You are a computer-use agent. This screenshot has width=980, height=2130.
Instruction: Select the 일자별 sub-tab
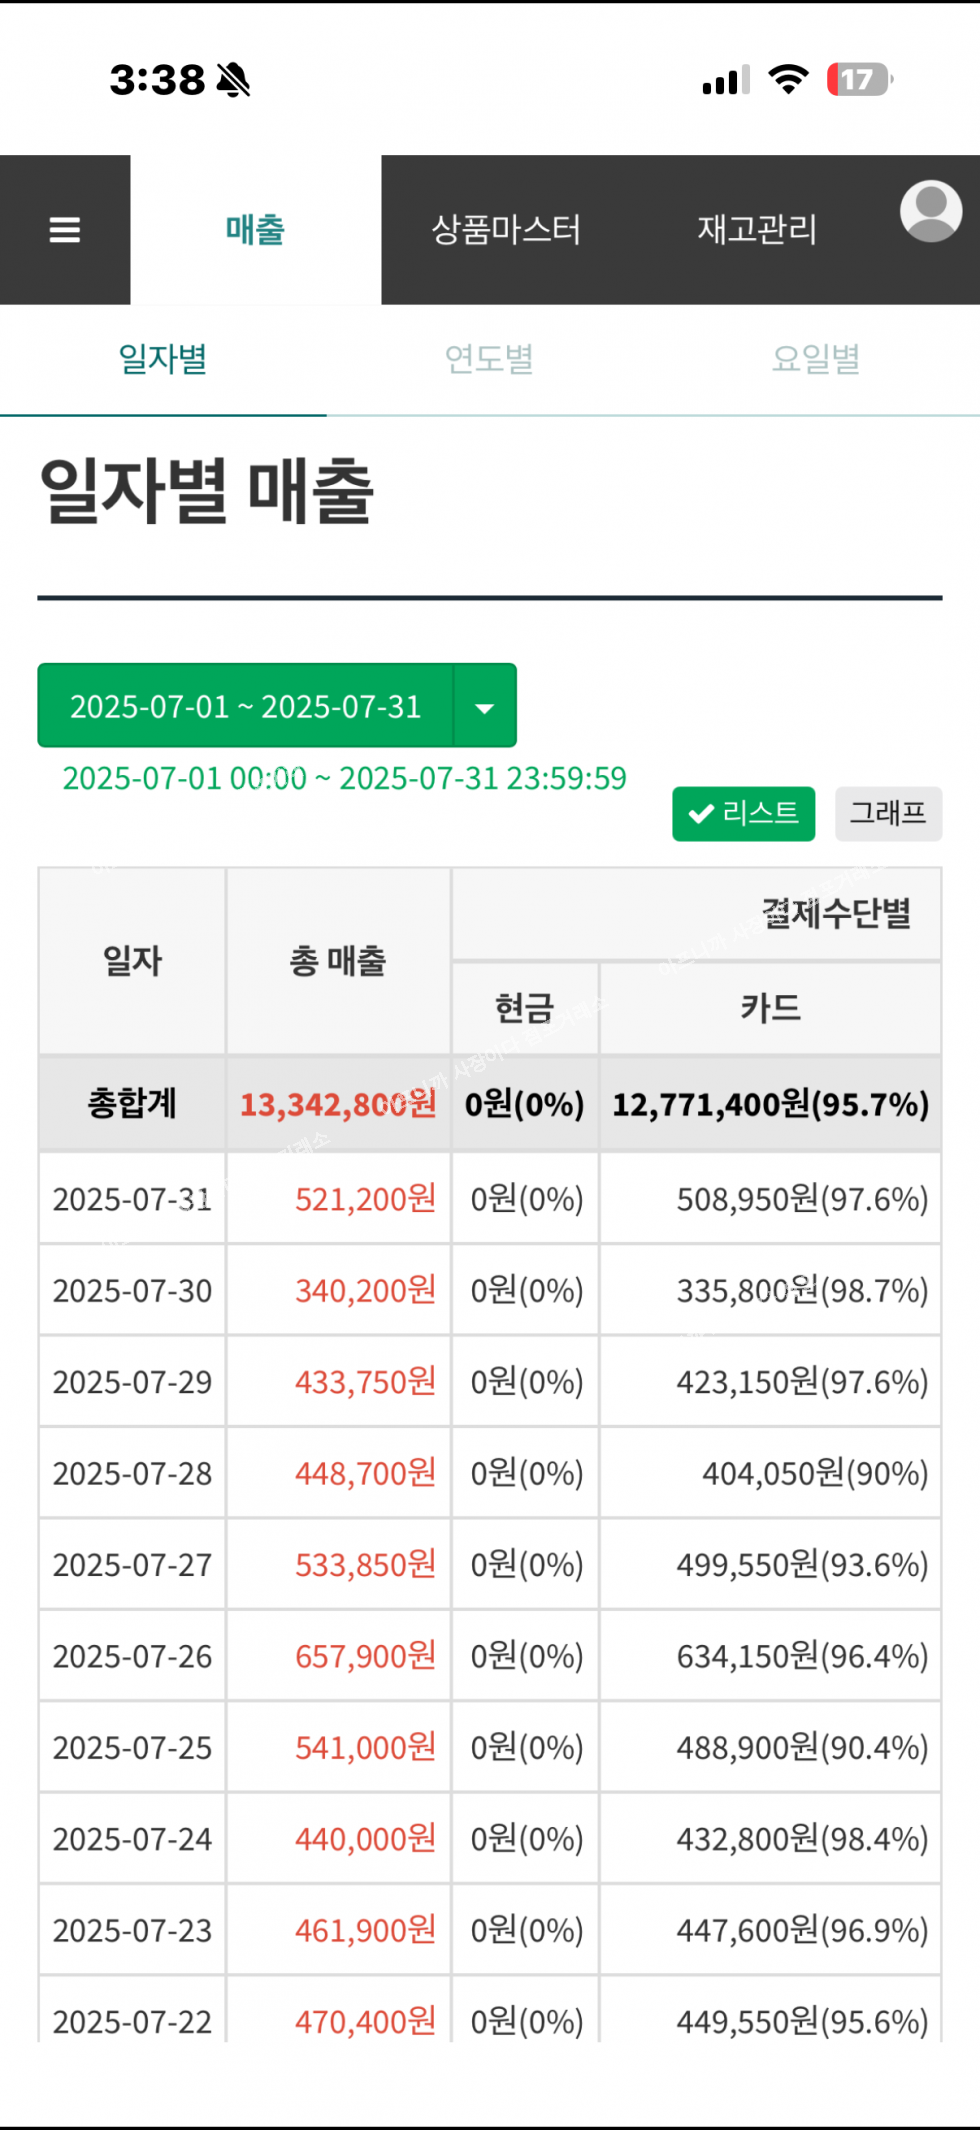point(163,359)
